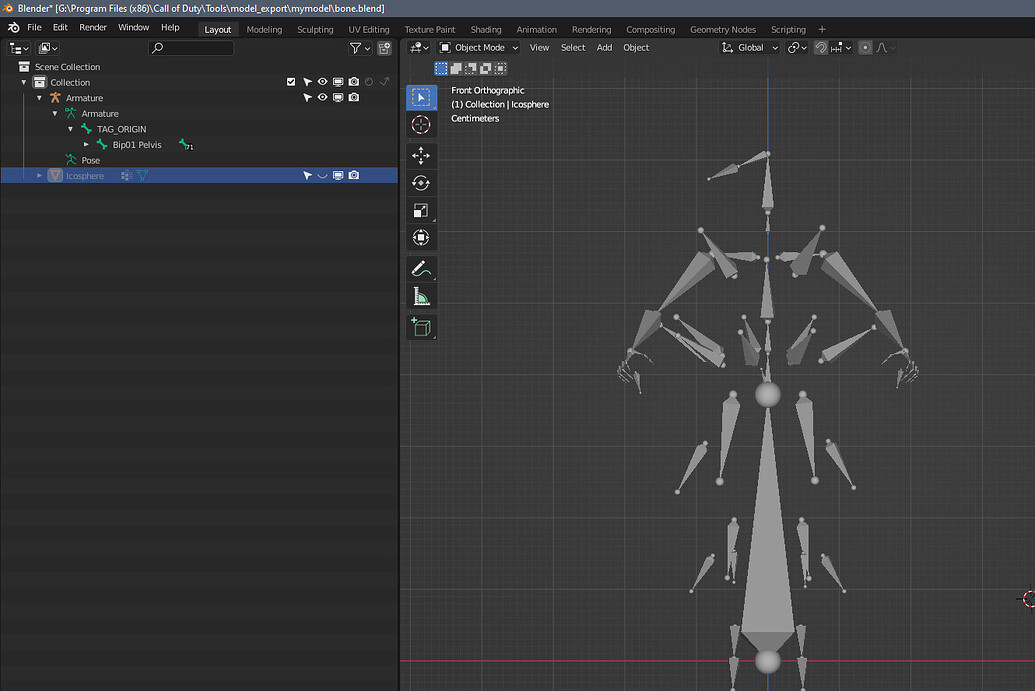
Task: Toggle proportional editing in viewport header
Action: [865, 48]
